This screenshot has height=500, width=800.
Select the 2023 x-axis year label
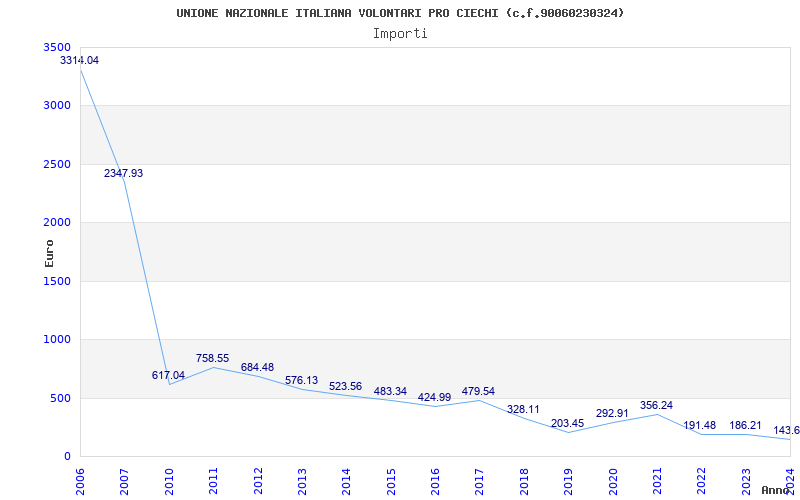[745, 481]
